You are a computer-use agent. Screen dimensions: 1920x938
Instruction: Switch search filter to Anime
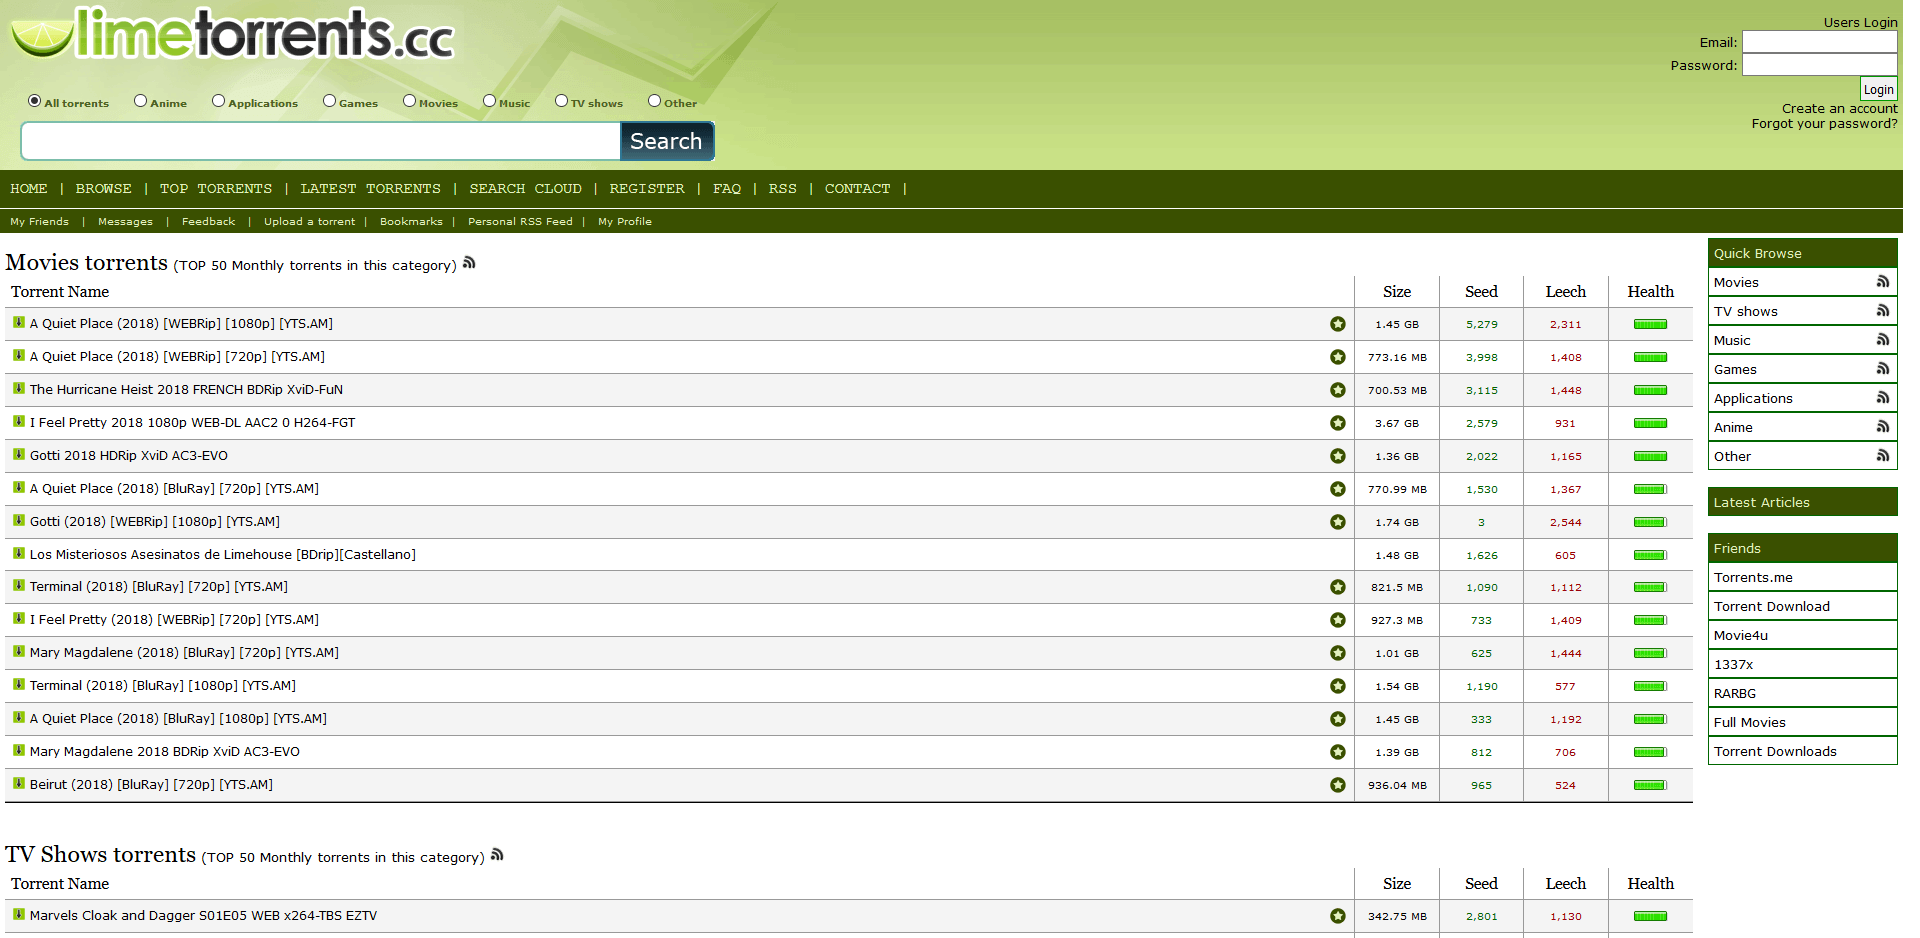(140, 100)
